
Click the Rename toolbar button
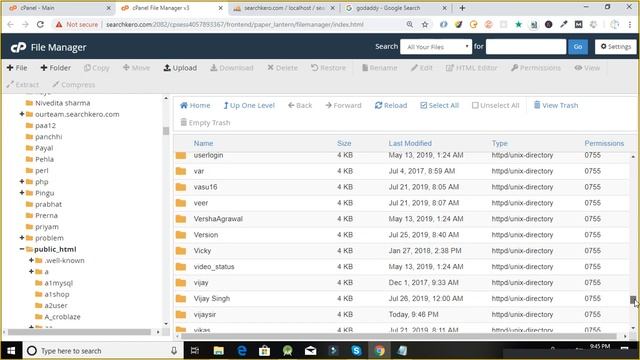[x=379, y=68]
